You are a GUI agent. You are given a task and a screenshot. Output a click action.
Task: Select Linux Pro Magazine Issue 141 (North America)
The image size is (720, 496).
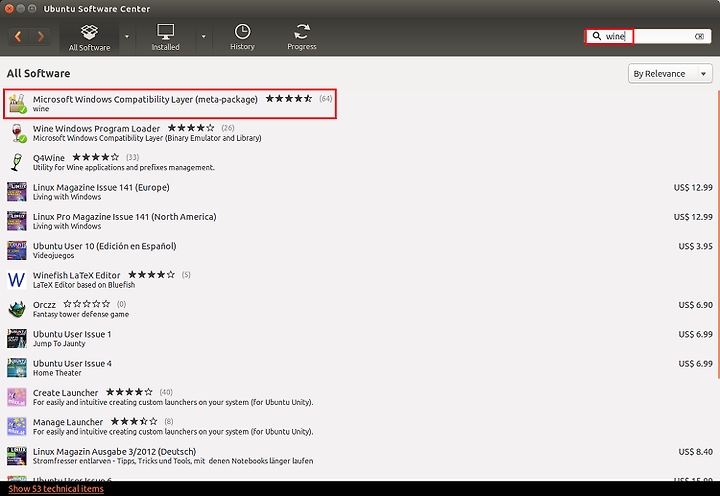tap(124, 217)
